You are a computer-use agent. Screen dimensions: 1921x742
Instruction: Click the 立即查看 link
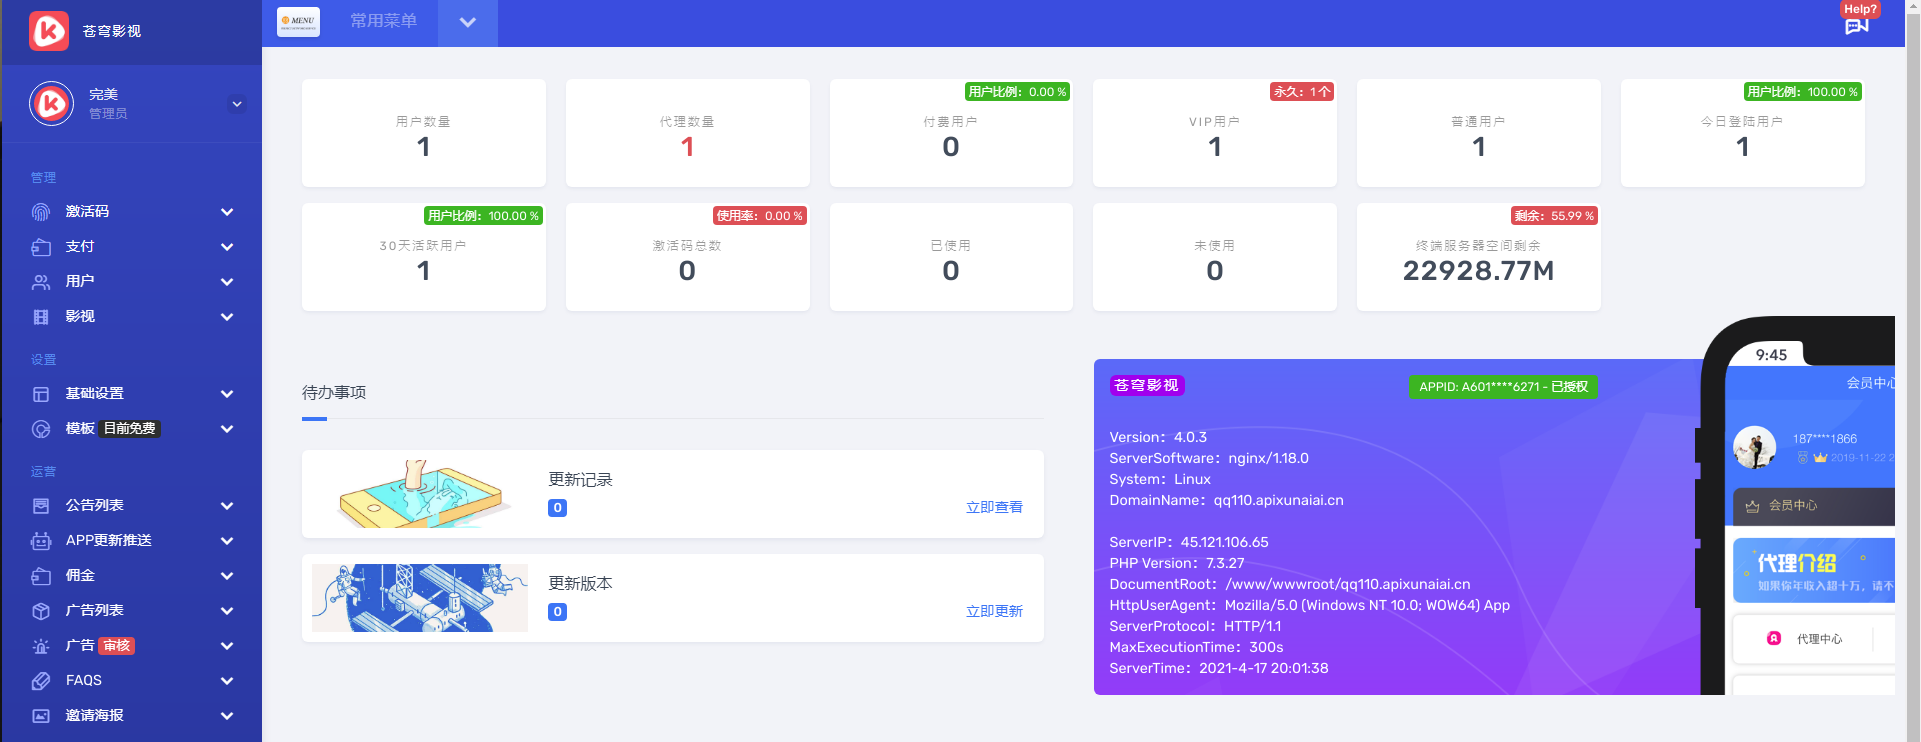coord(994,508)
